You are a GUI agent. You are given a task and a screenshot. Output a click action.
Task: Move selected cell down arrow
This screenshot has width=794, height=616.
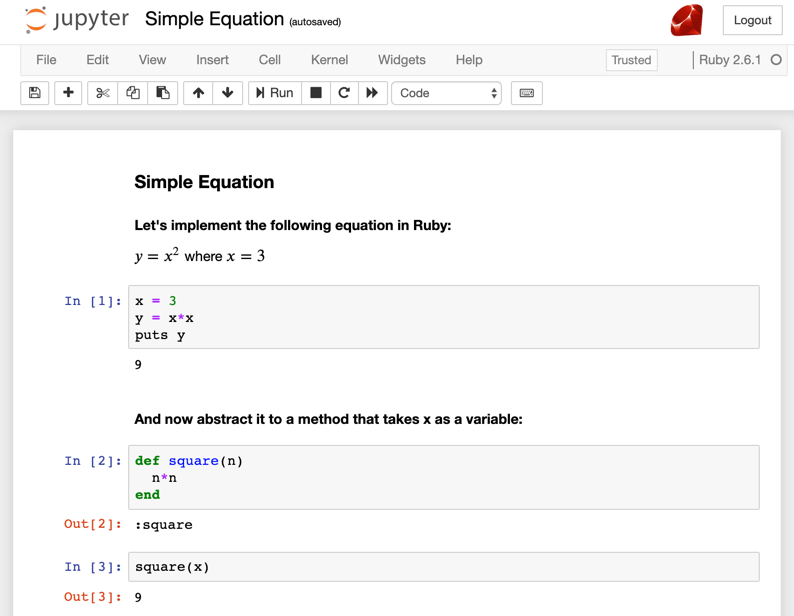coord(228,93)
